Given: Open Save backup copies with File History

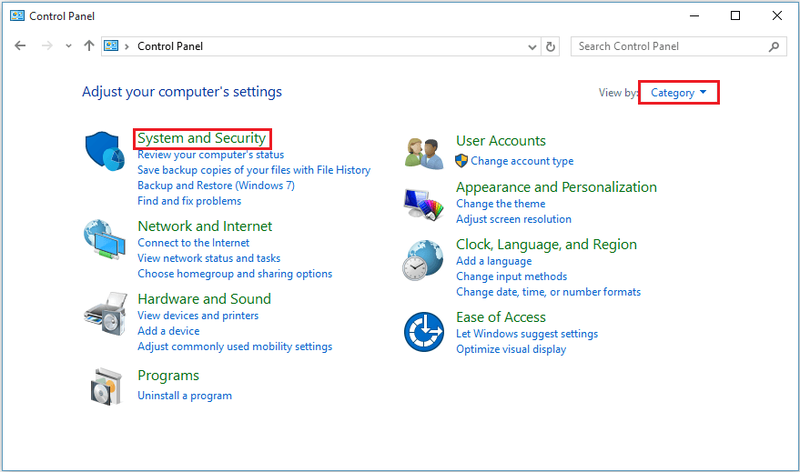Looking at the screenshot, I should click(x=254, y=170).
